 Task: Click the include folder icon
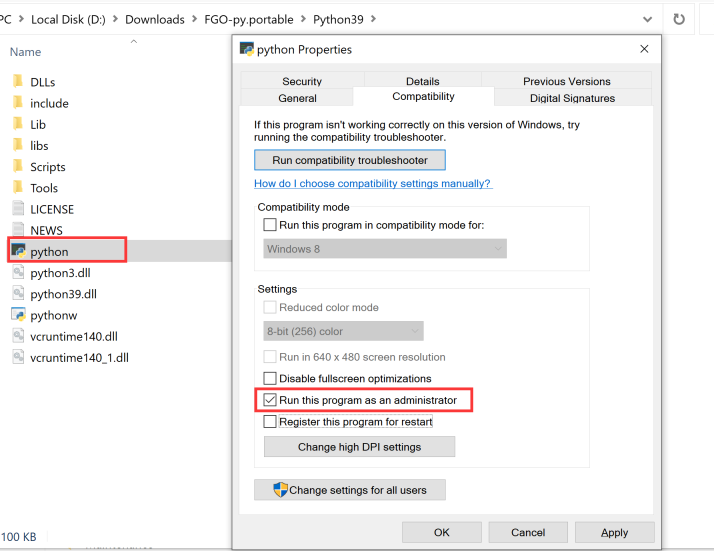[18, 102]
